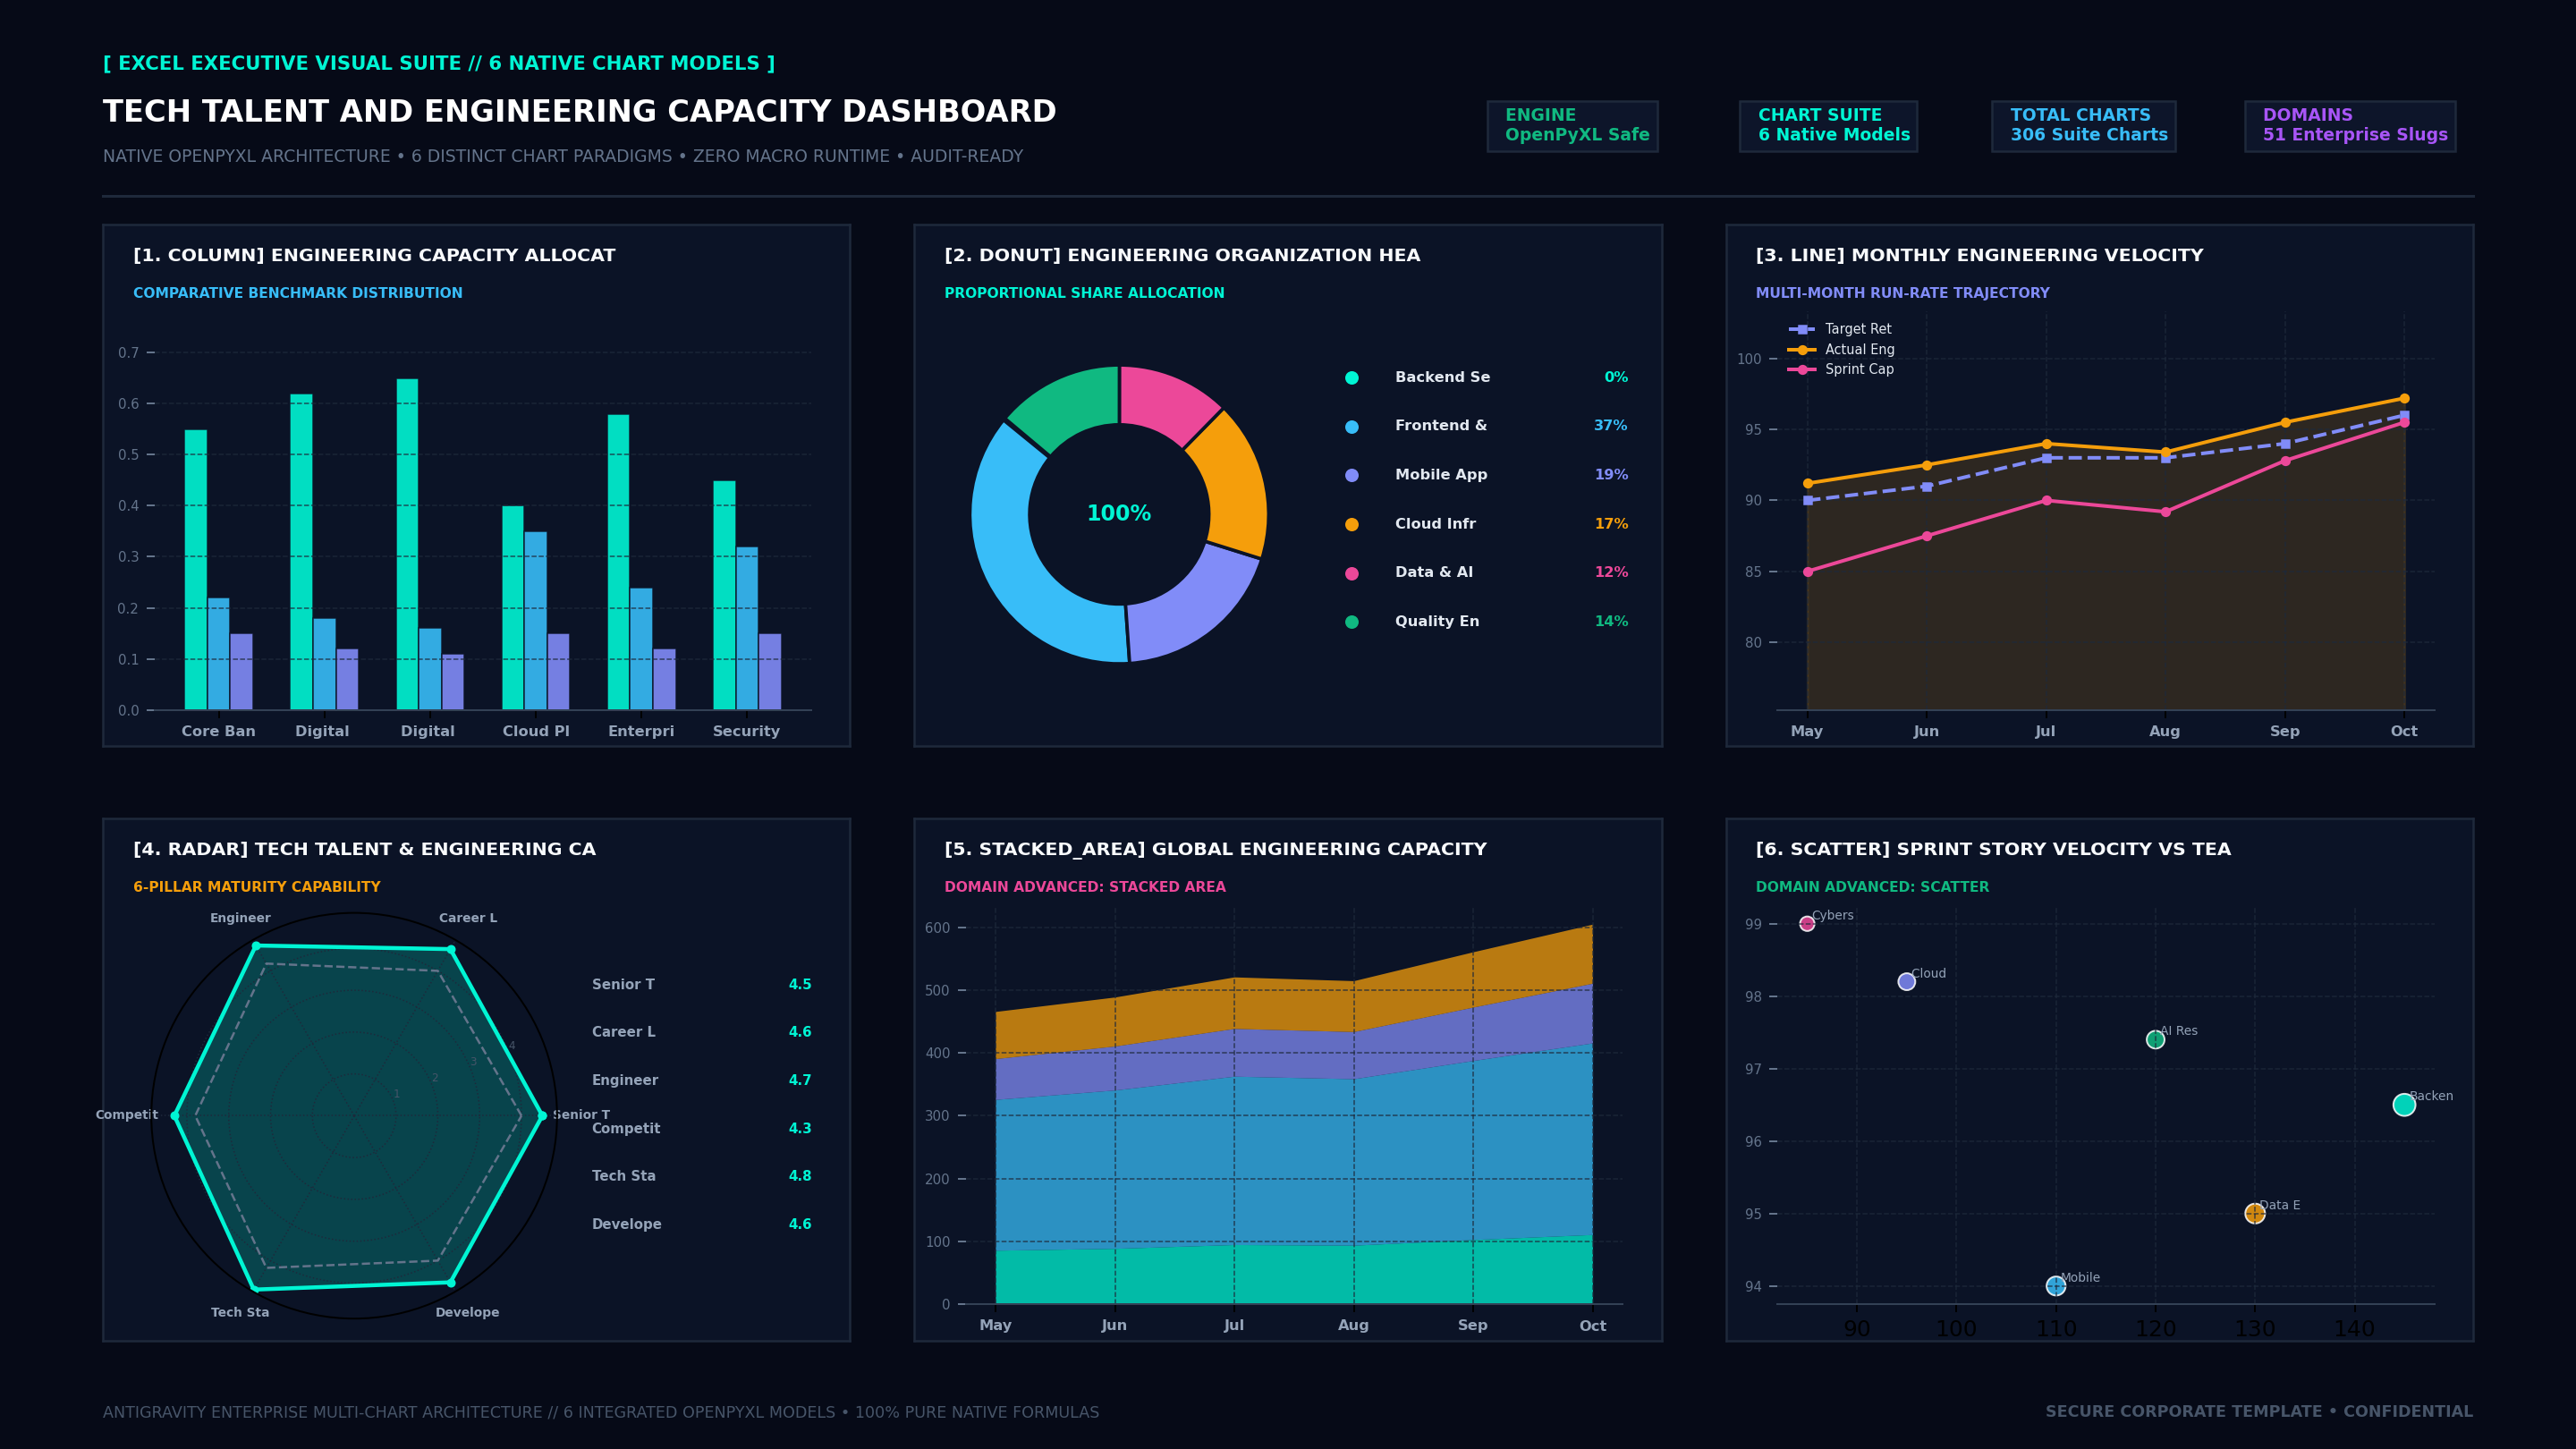The height and width of the screenshot is (1449, 2576).
Task: Click the Cloud Pl column axis label
Action: (536, 732)
